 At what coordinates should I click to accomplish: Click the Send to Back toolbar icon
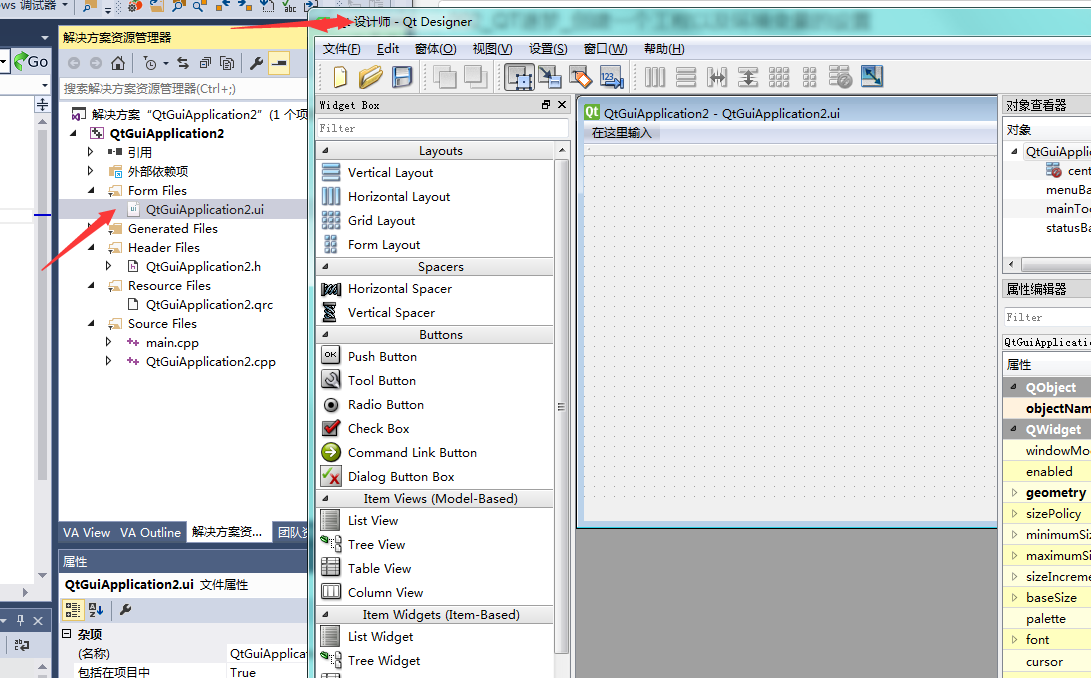(445, 77)
